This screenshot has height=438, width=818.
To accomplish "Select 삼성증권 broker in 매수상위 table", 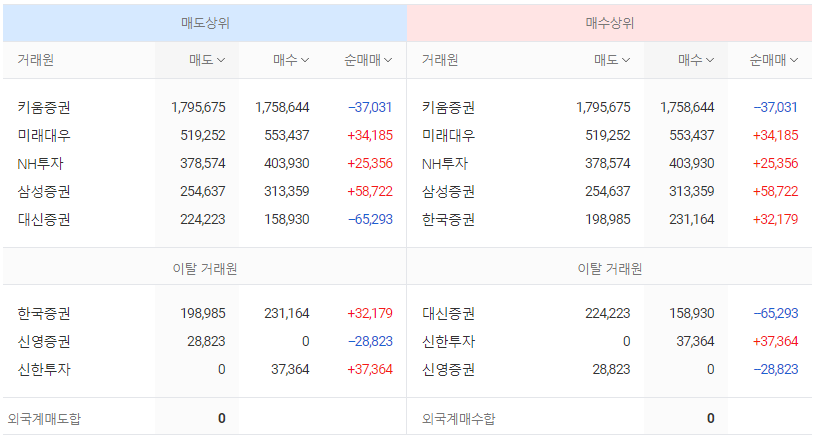I will point(448,191).
